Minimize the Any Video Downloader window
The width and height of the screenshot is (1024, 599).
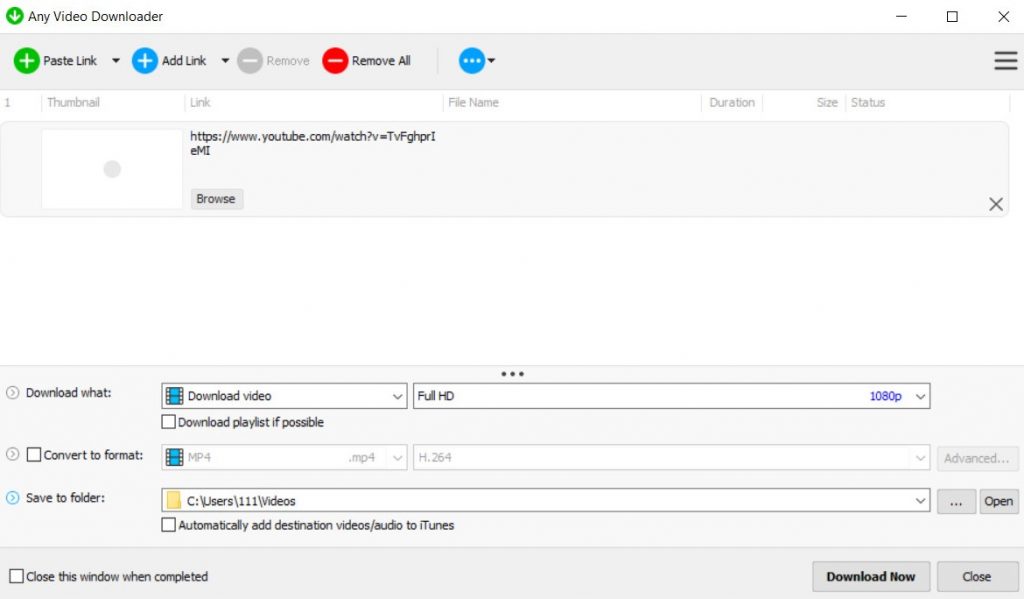(901, 16)
